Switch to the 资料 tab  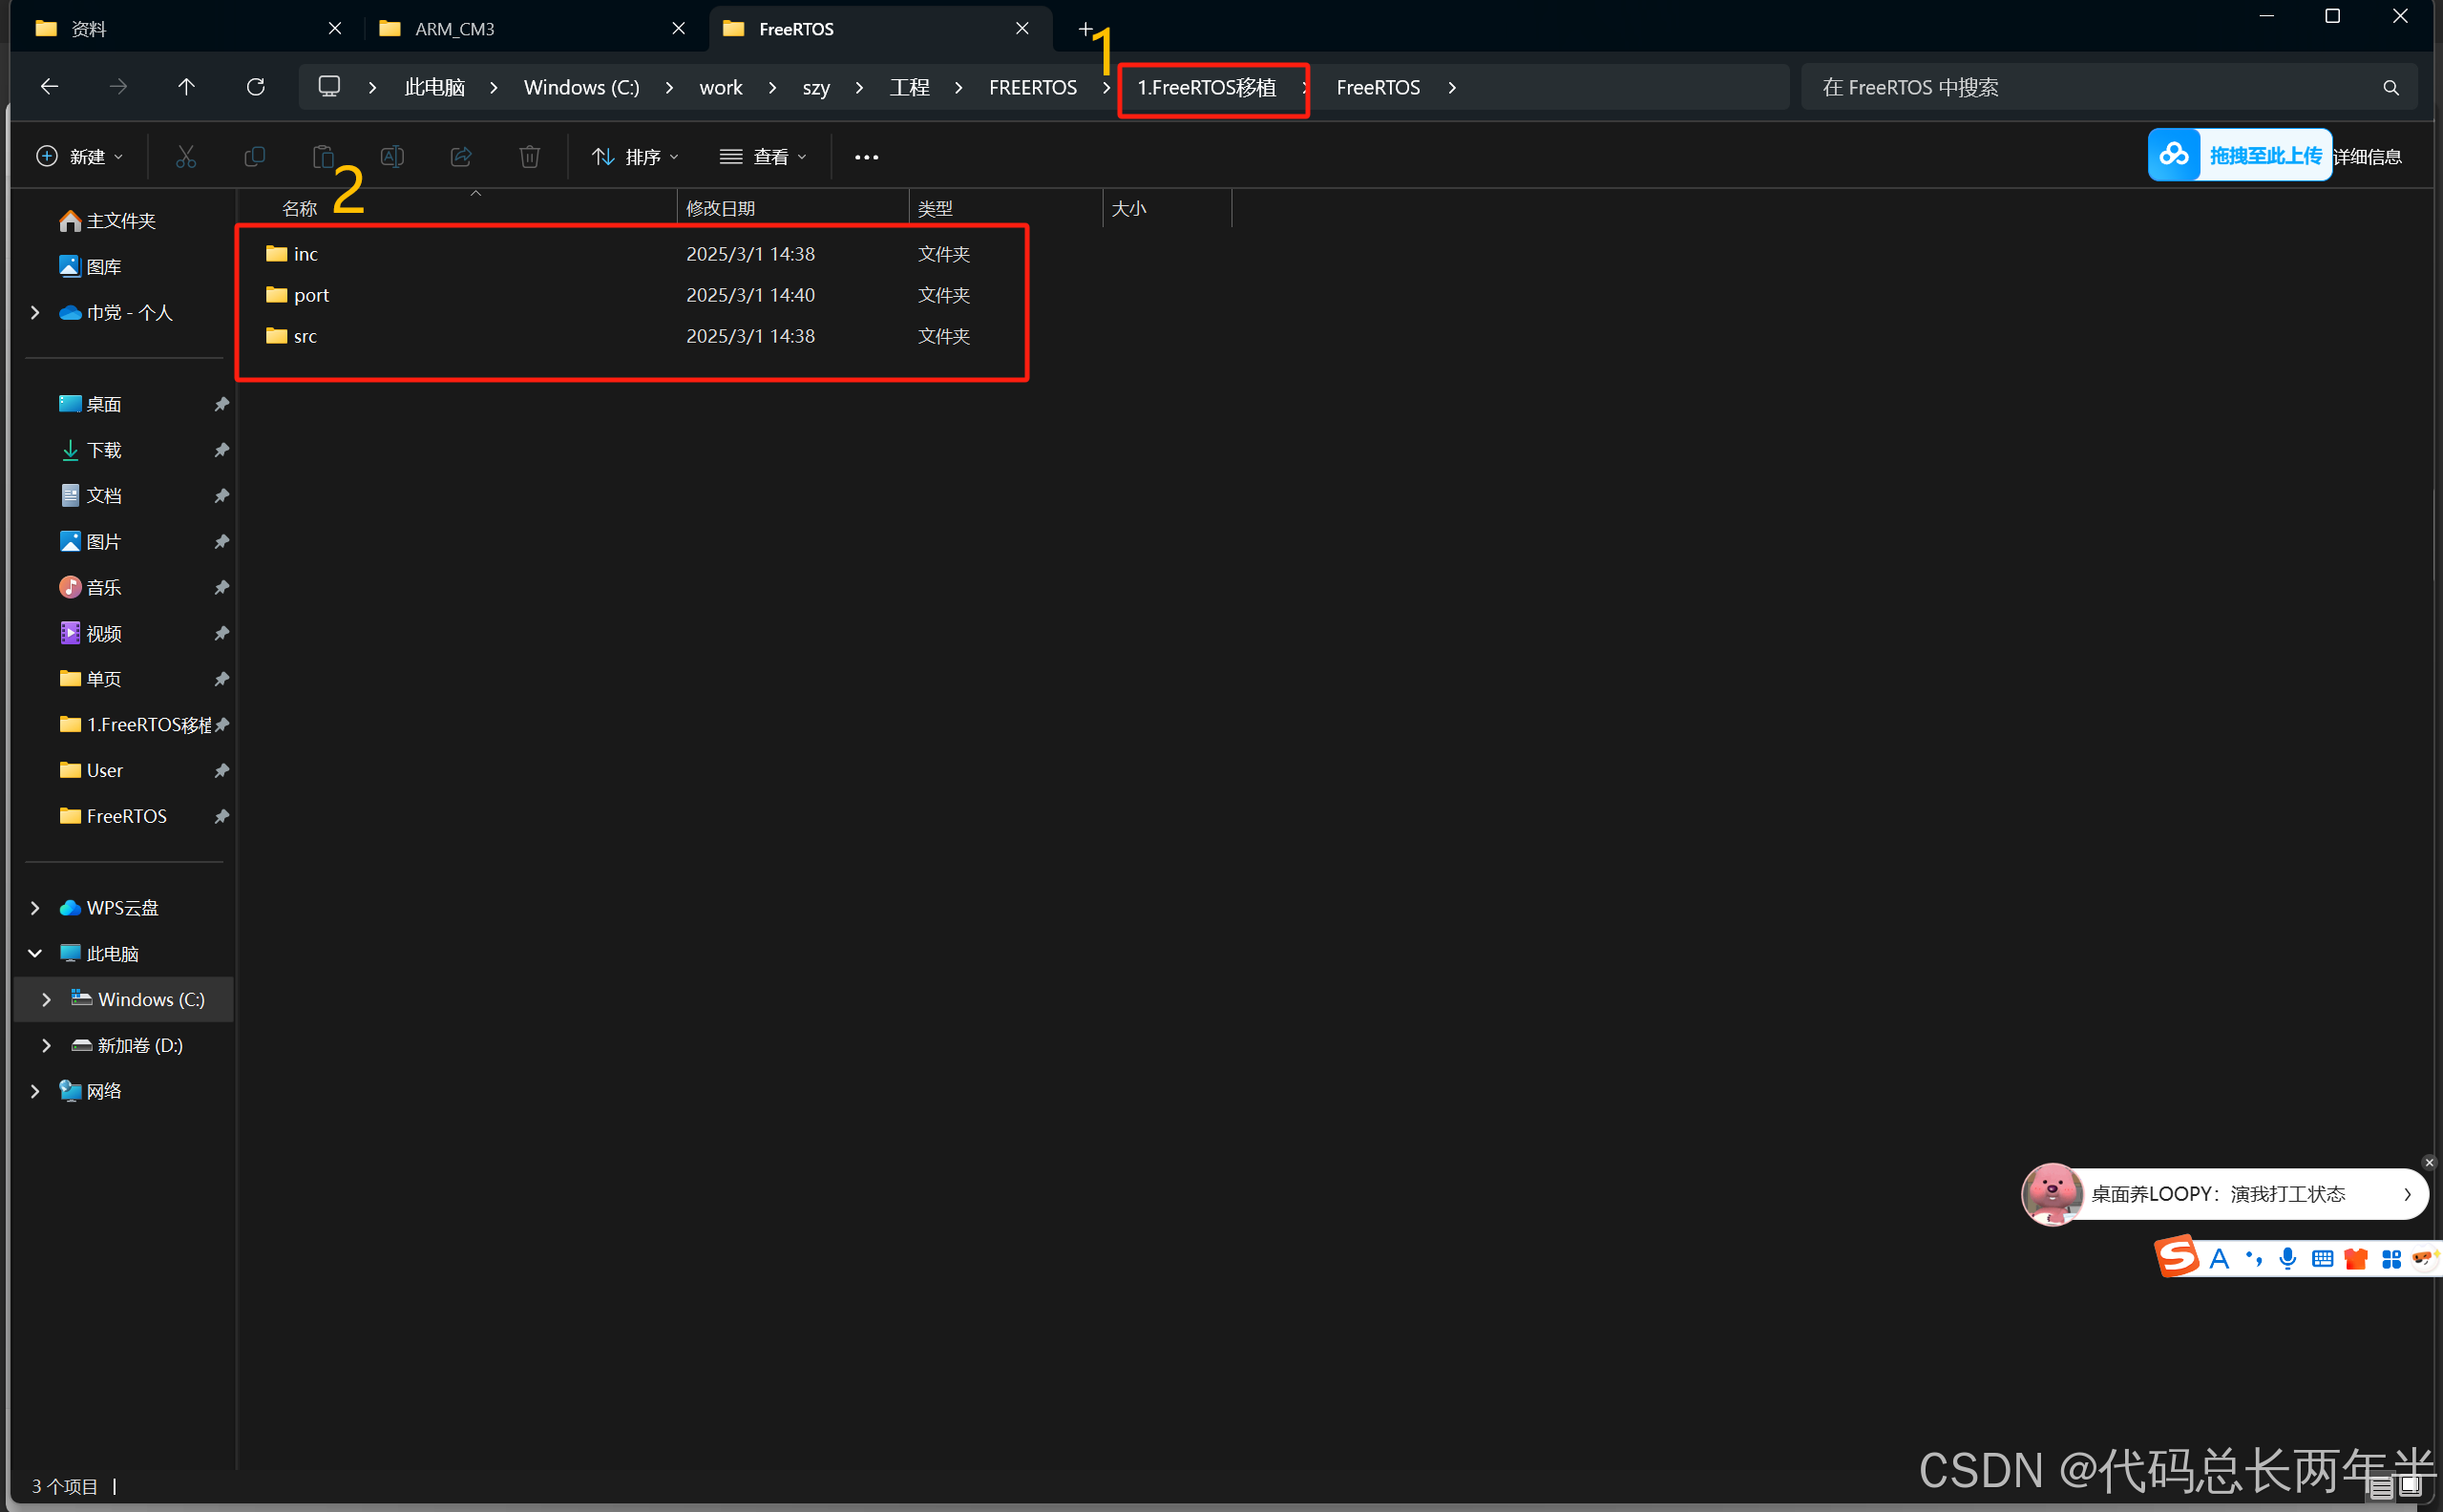coord(89,29)
